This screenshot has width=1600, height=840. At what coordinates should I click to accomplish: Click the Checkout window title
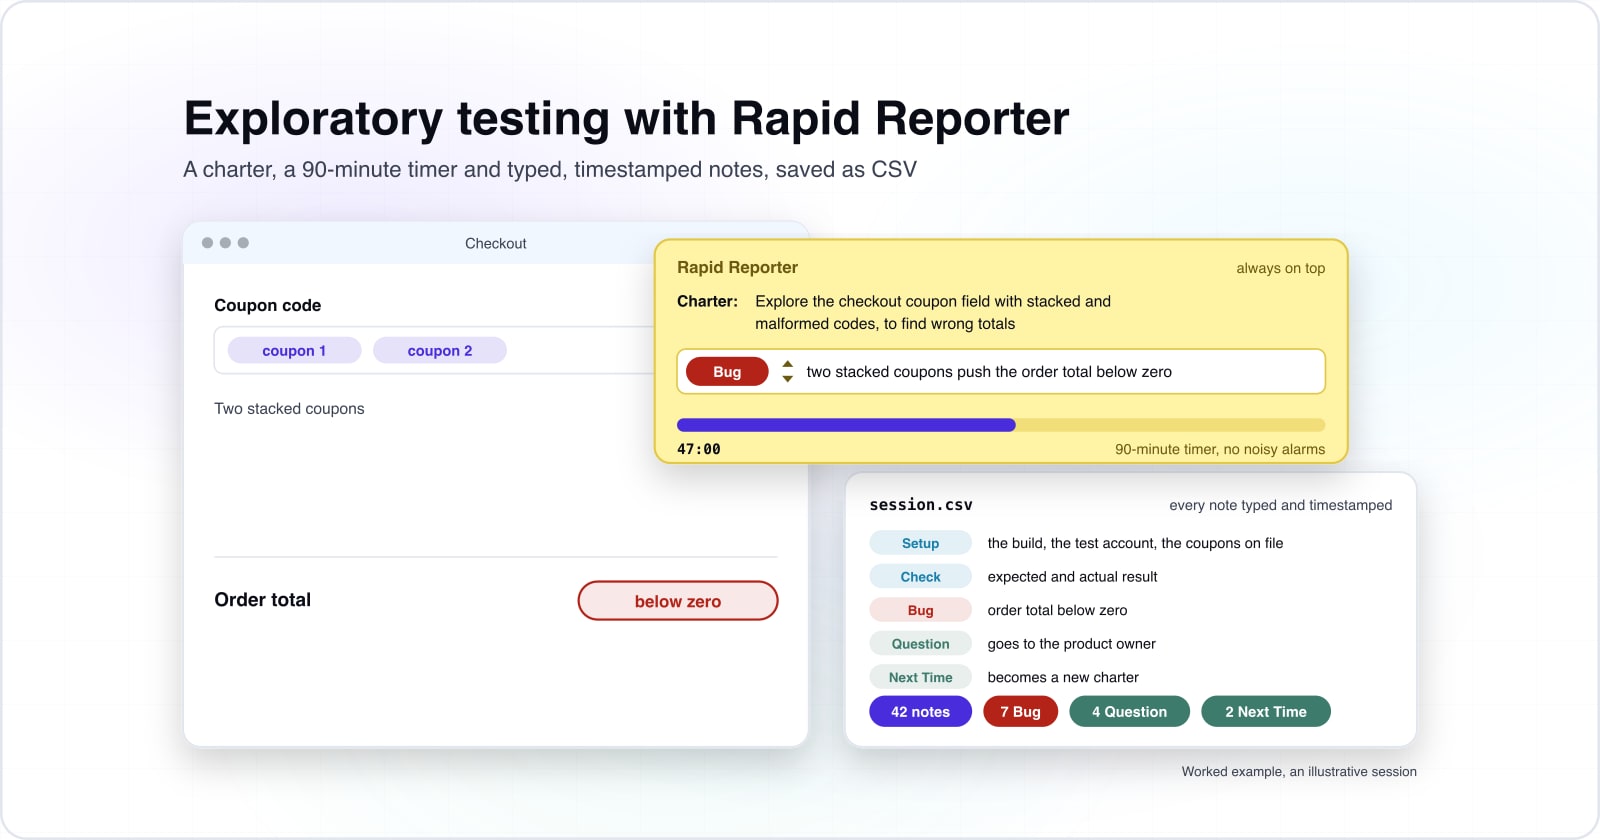tap(496, 243)
